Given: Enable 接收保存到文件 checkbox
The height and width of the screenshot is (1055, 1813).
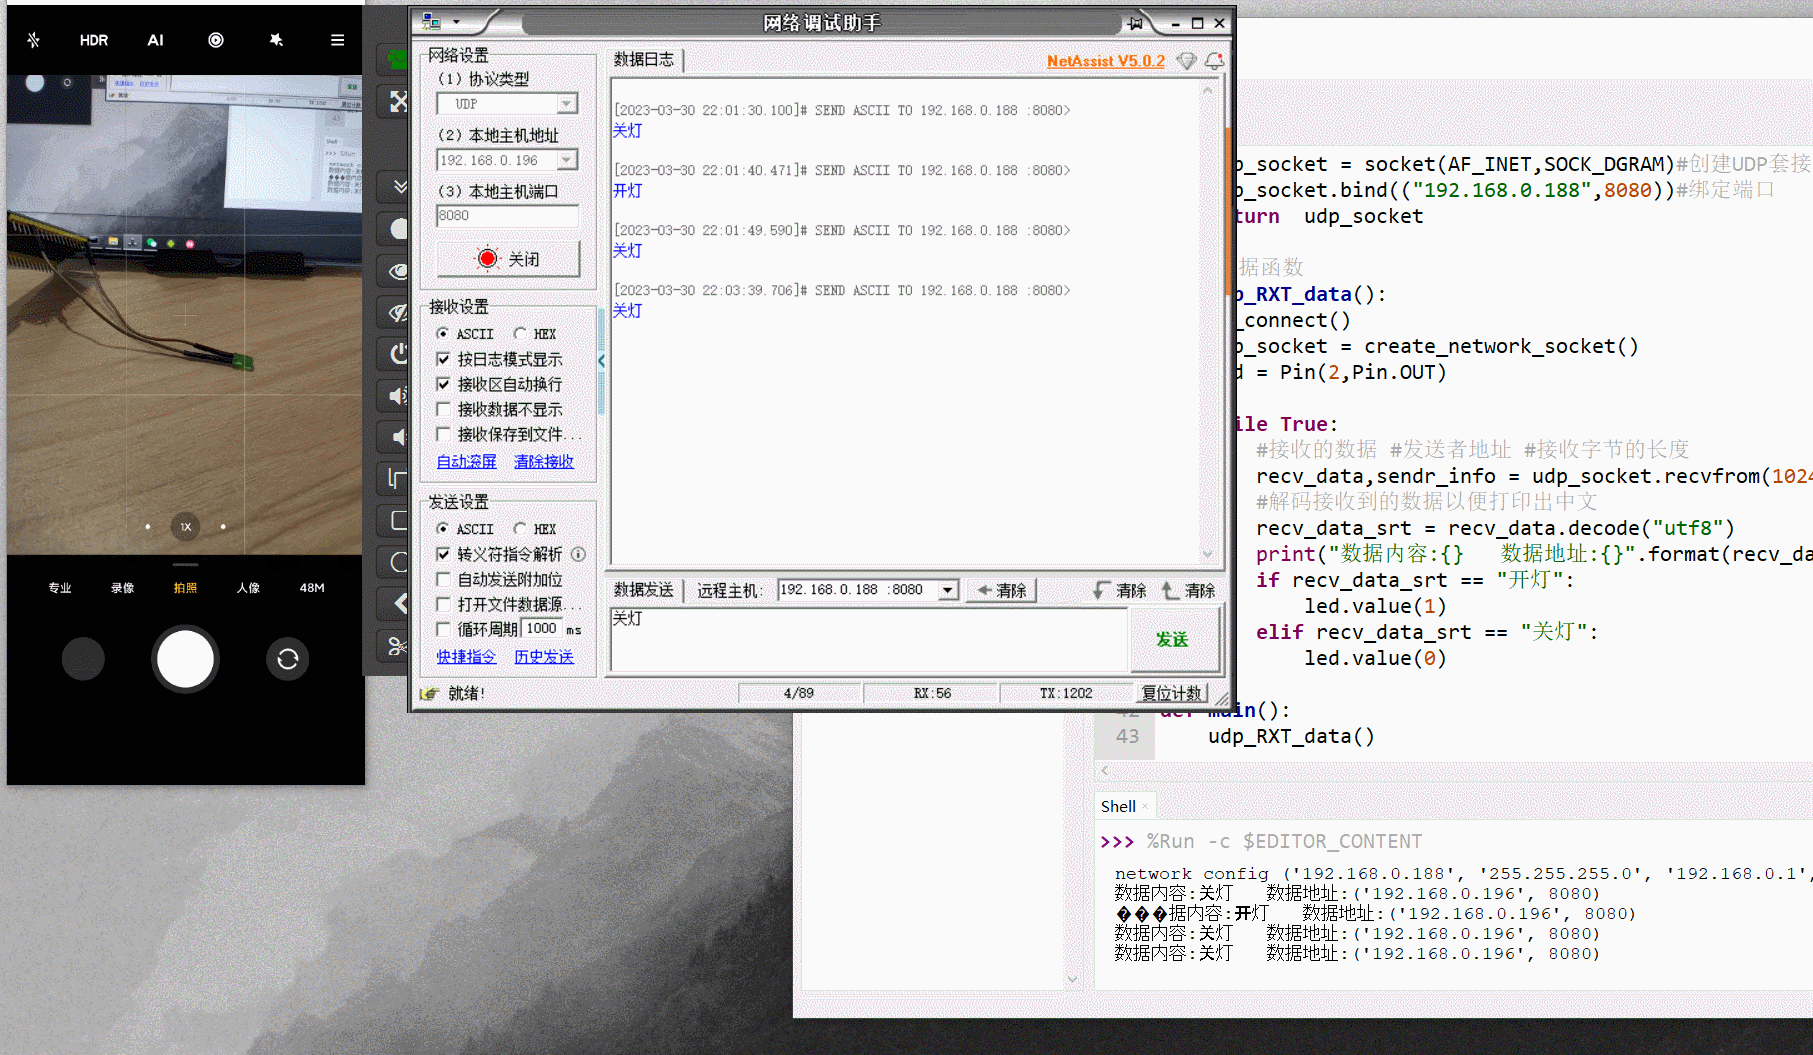Looking at the screenshot, I should [443, 434].
